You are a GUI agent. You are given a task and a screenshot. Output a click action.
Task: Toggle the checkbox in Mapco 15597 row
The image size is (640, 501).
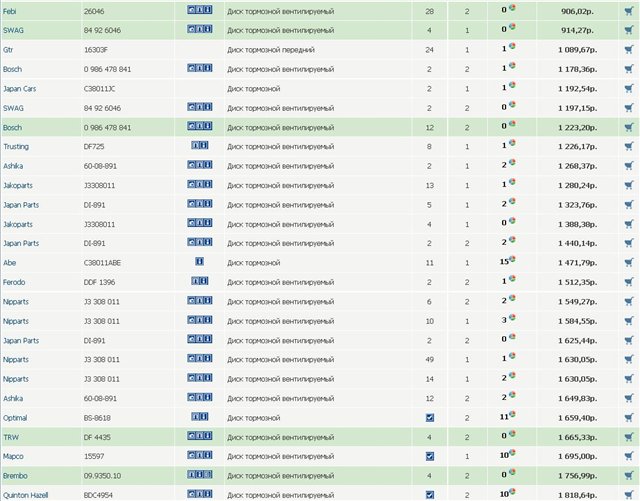click(x=429, y=456)
